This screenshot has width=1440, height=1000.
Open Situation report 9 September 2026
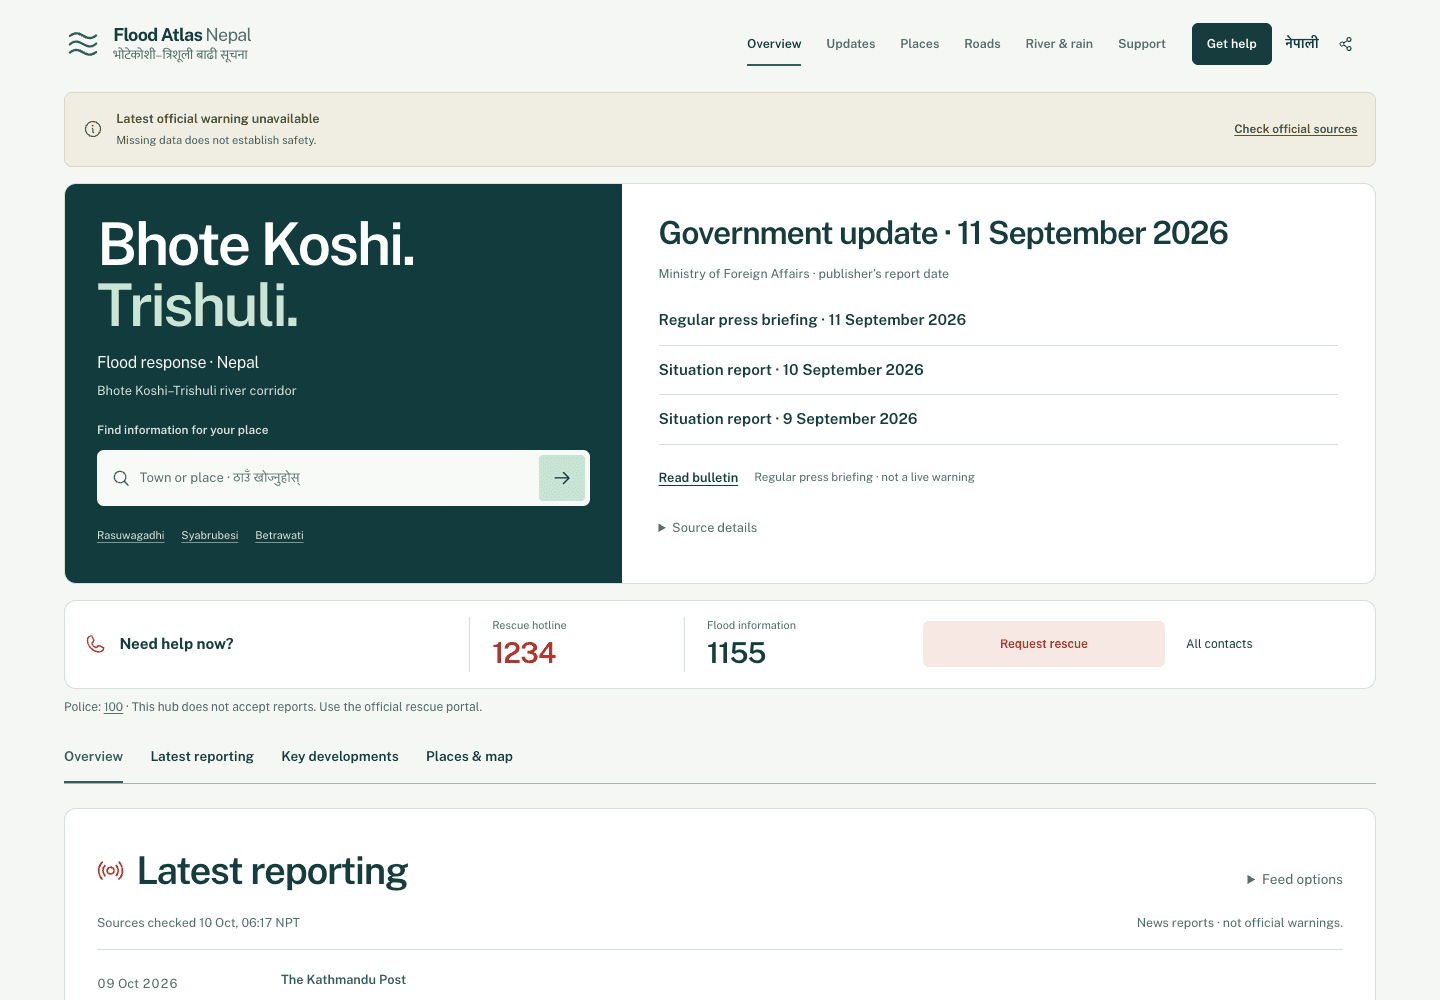788,419
